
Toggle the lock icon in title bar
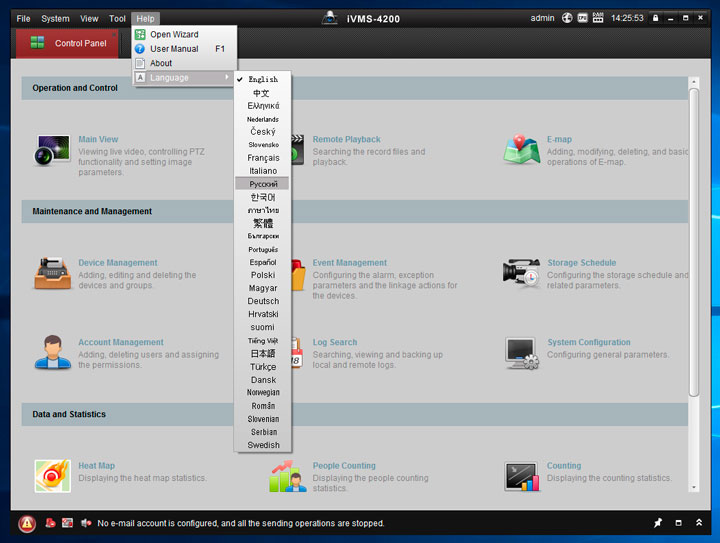tap(655, 18)
